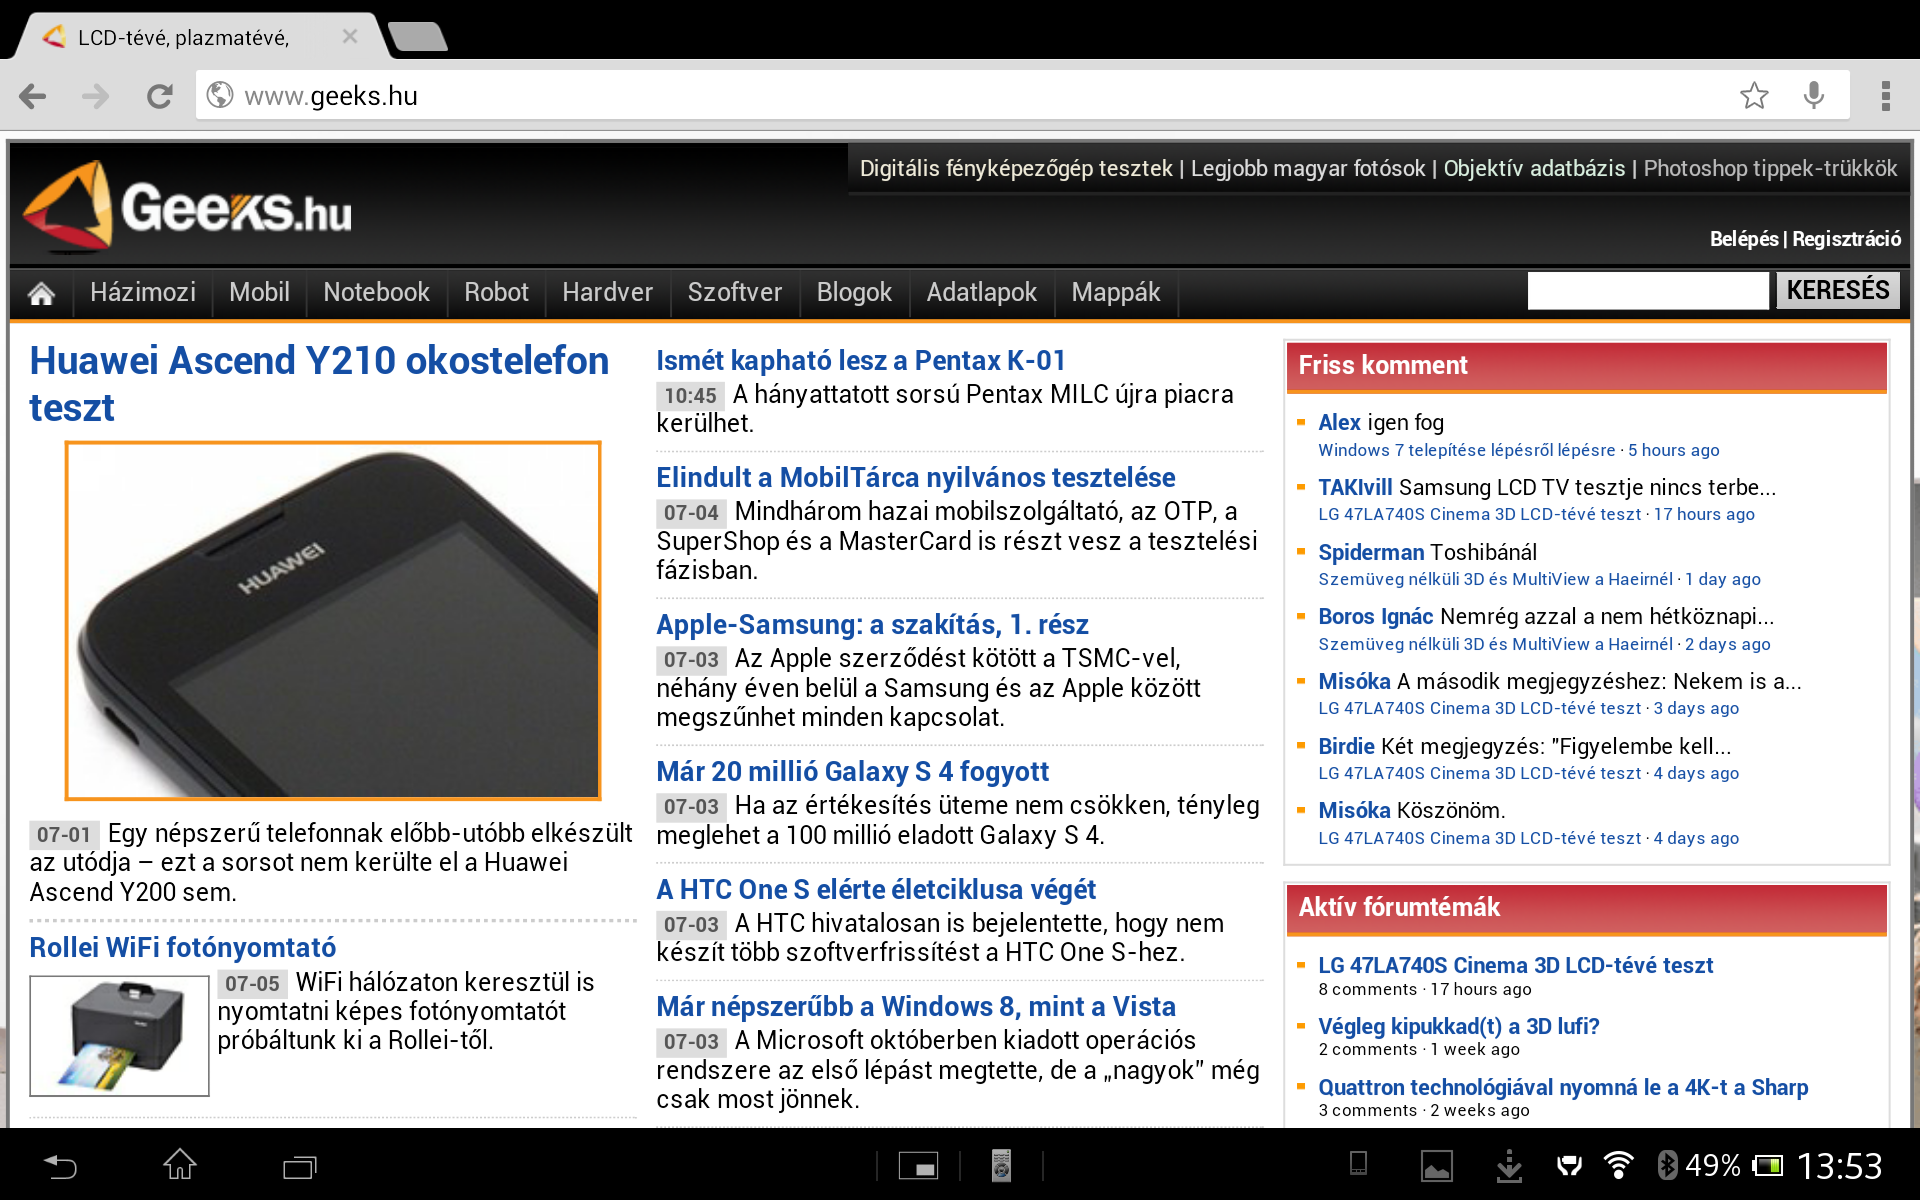
Task: Open a new browser tab
Action: 418,37
